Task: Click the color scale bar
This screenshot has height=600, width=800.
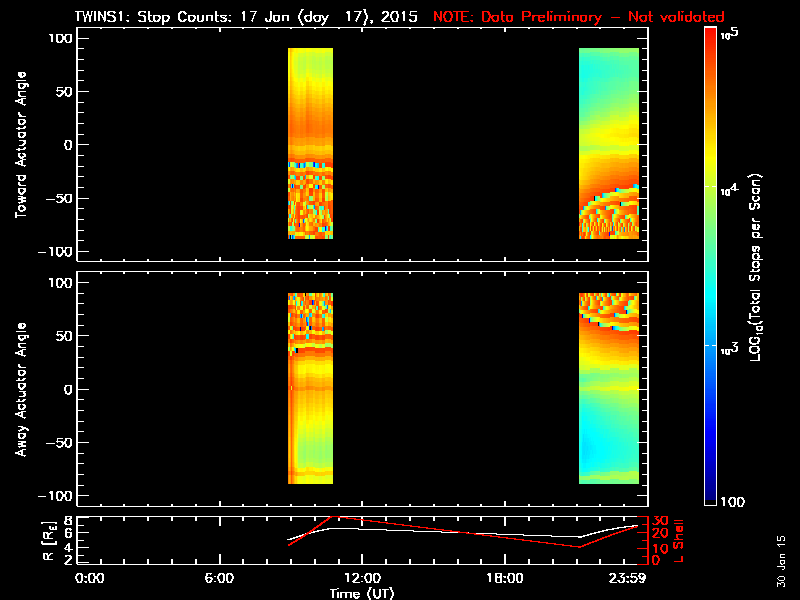Action: [x=711, y=266]
